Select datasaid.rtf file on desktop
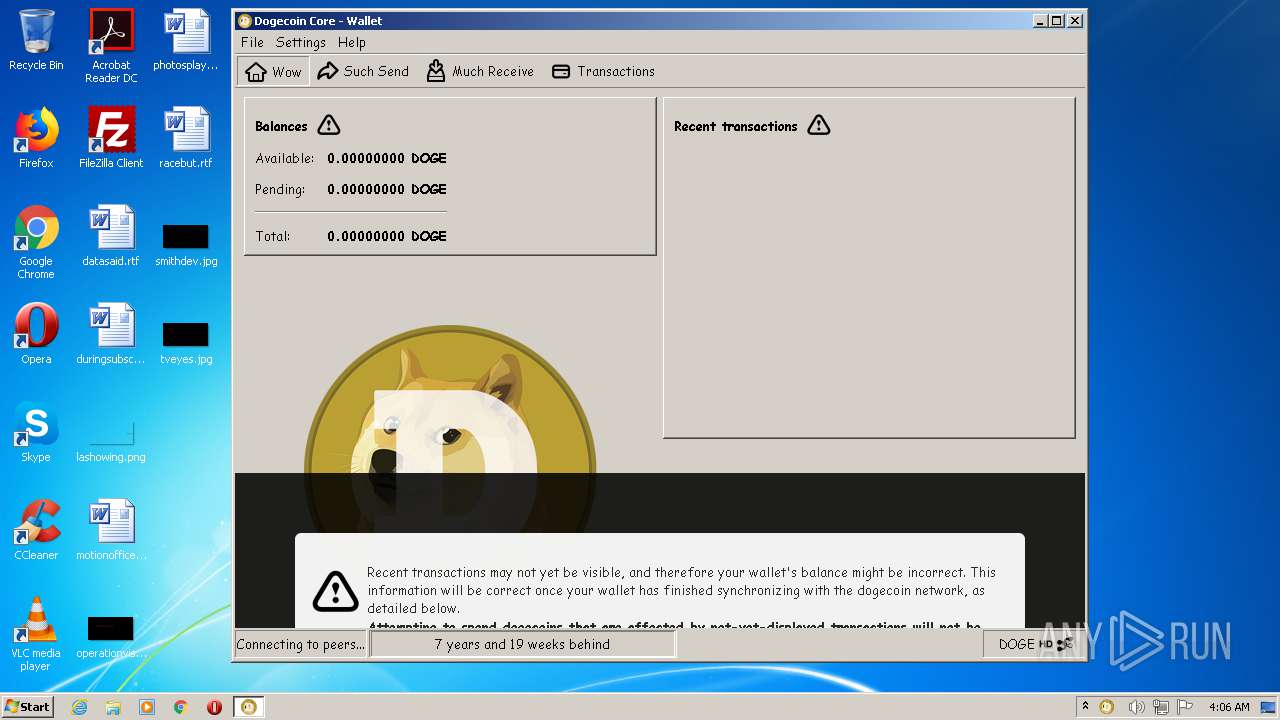This screenshot has width=1280, height=720. (111, 236)
